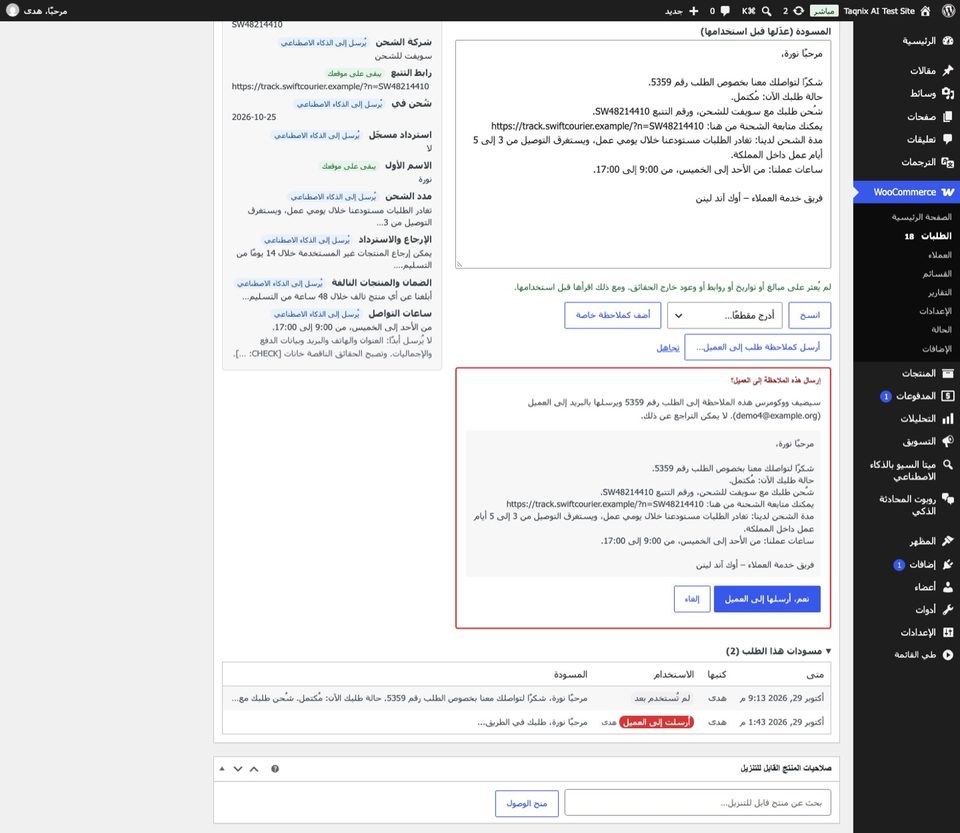Click the 1:43 م draft row date

click(782, 722)
